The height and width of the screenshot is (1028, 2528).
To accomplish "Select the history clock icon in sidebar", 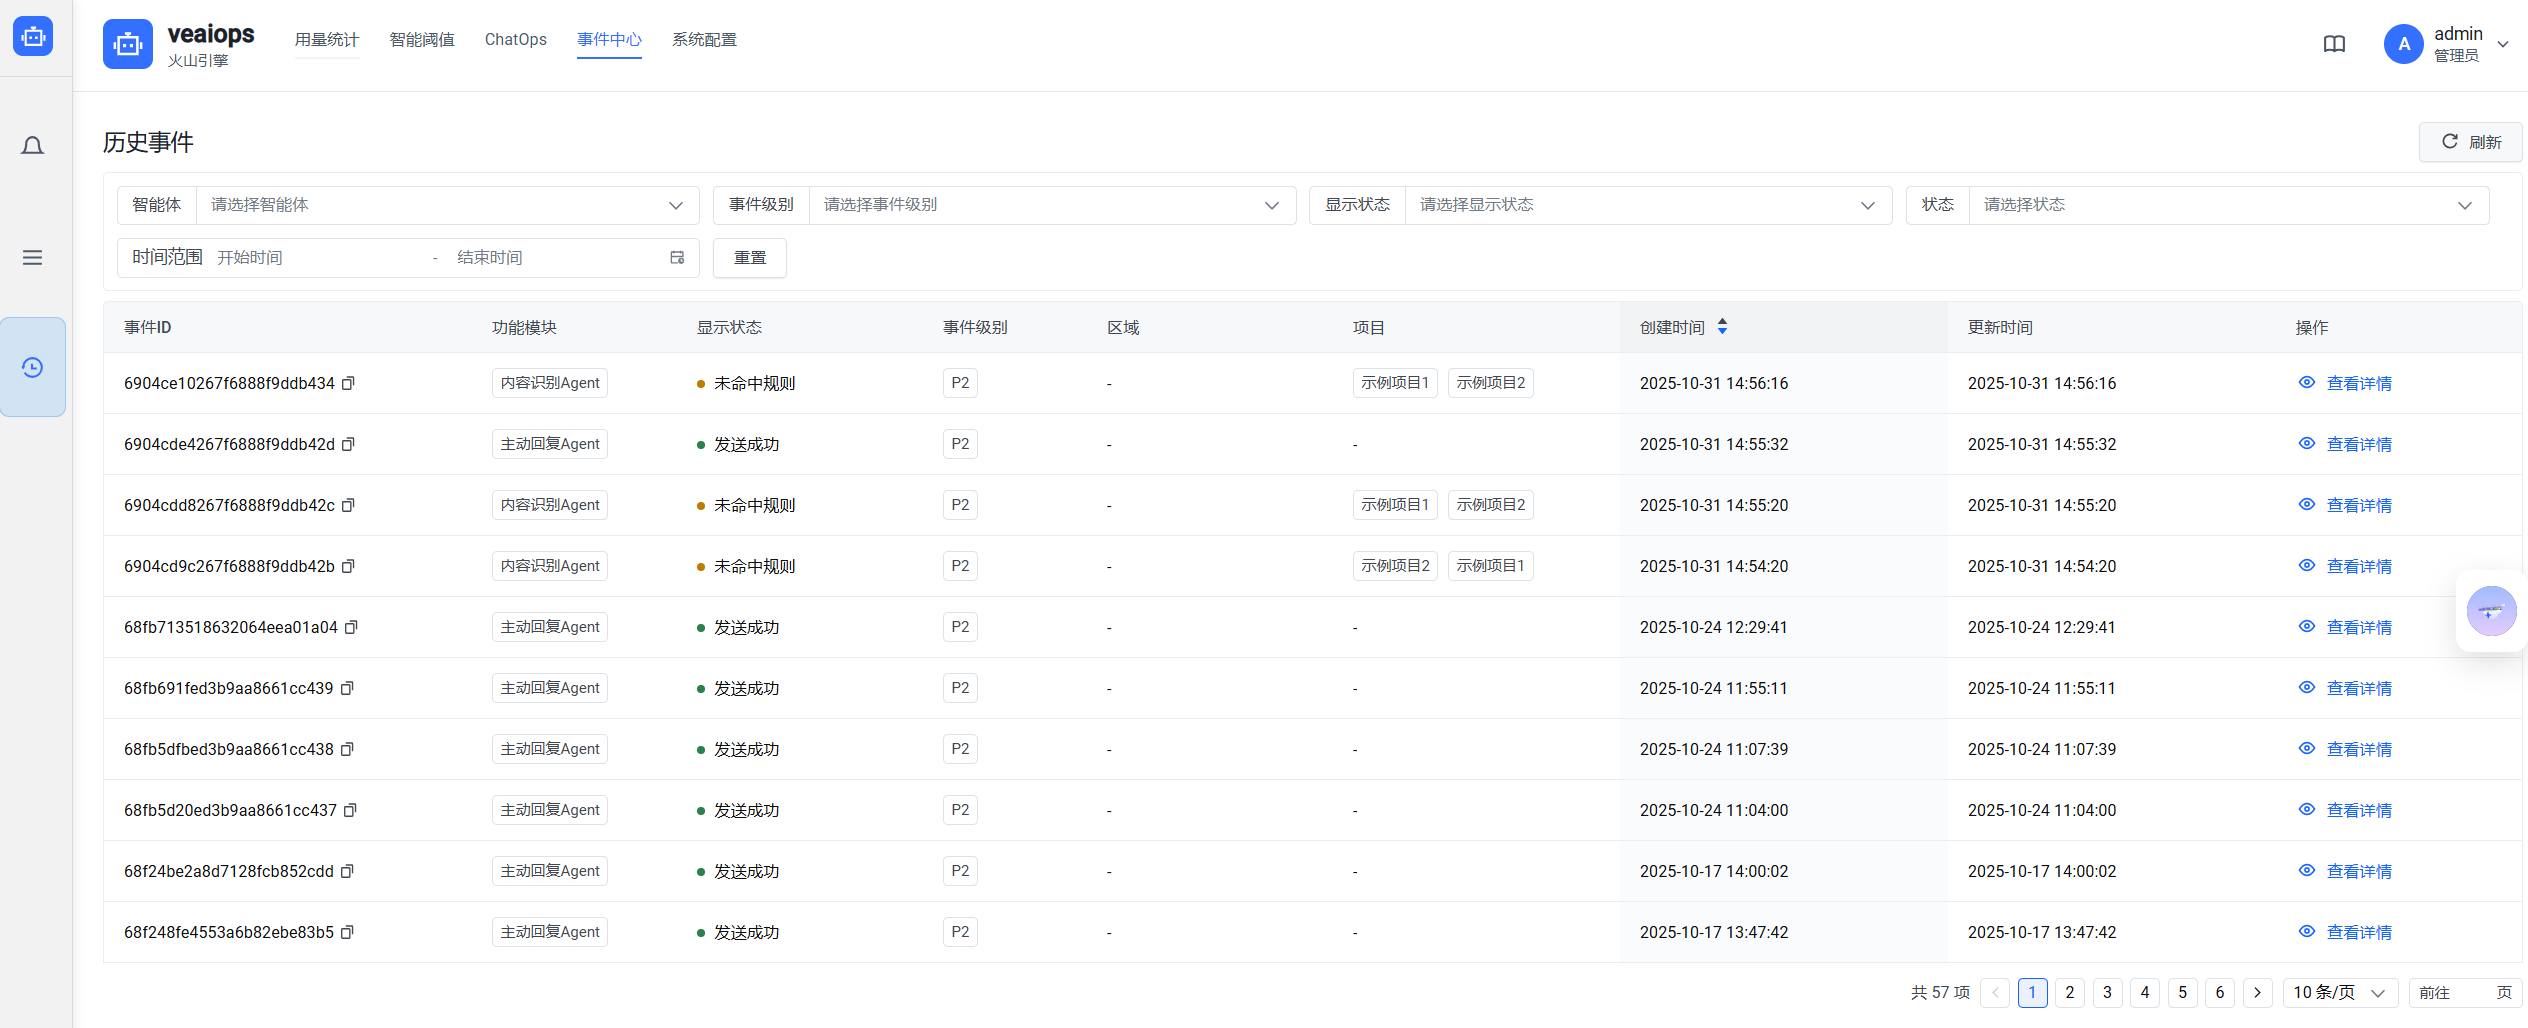I will 32,367.
